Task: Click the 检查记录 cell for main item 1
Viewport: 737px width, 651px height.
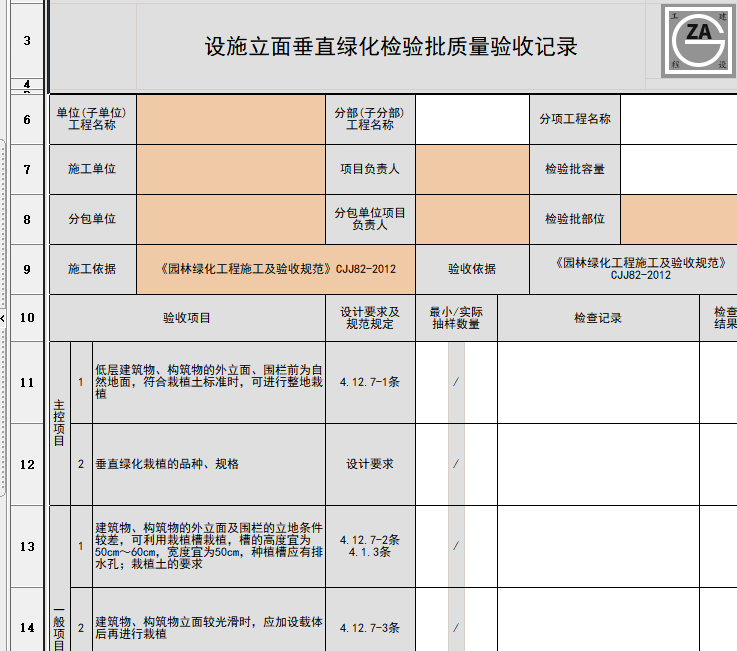Action: (598, 383)
